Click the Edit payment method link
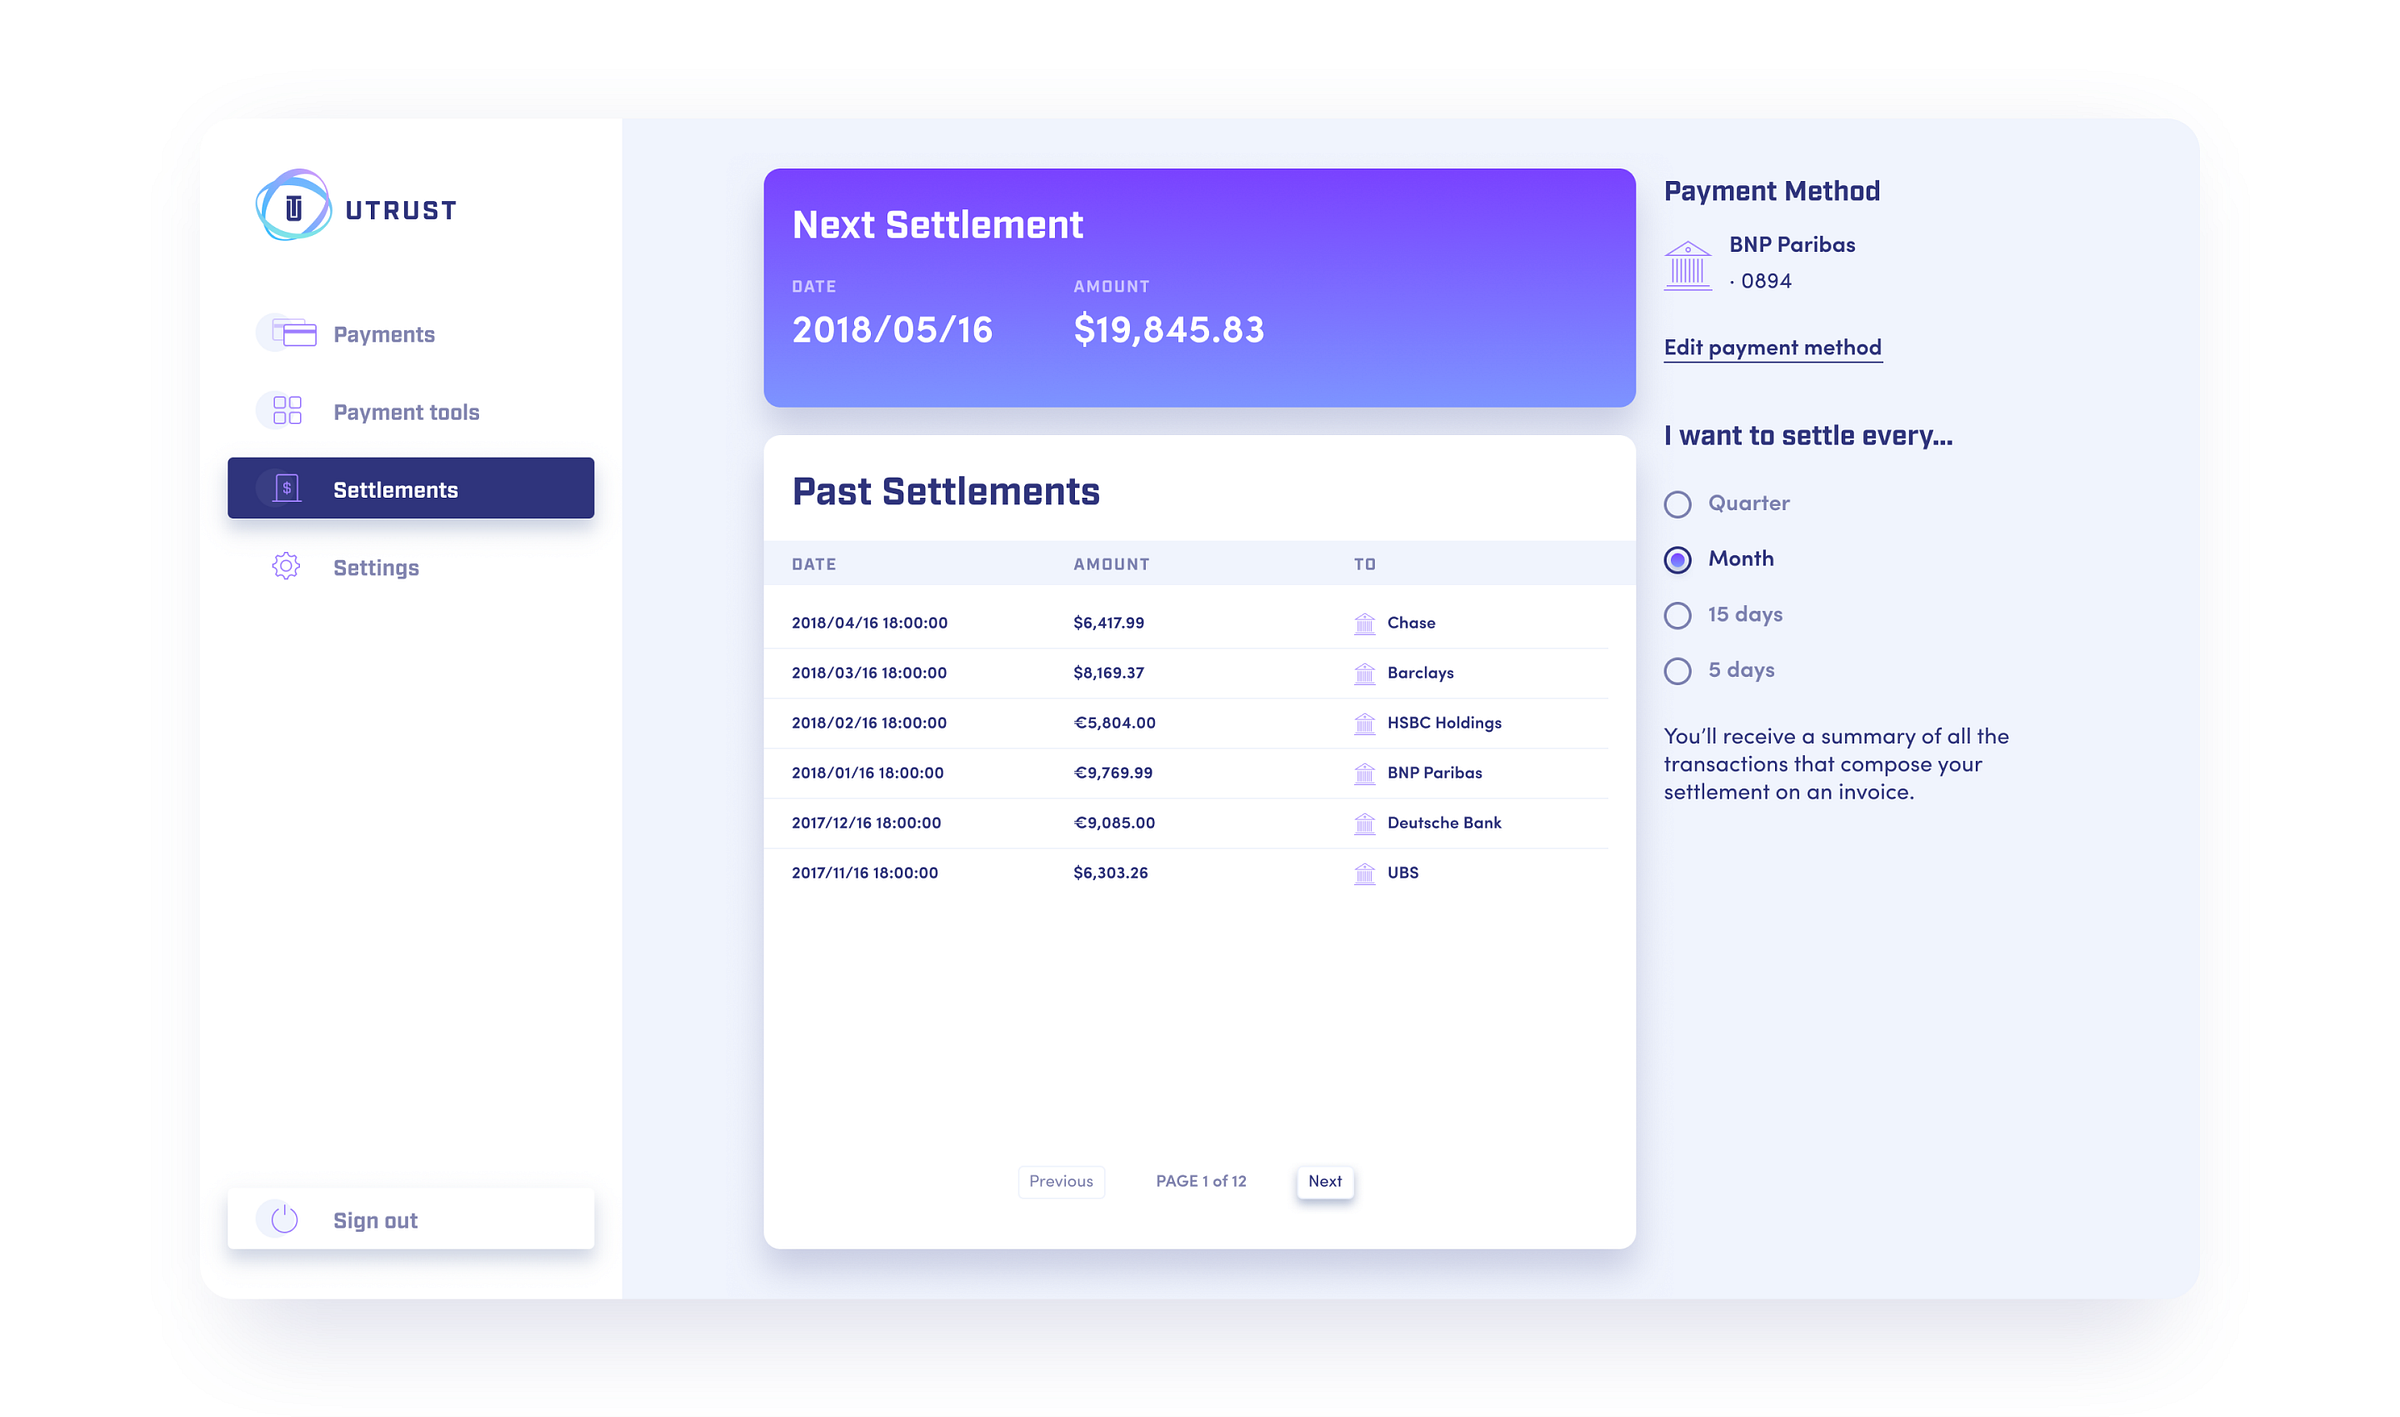Viewport: 2400px width, 1417px height. click(x=1772, y=347)
